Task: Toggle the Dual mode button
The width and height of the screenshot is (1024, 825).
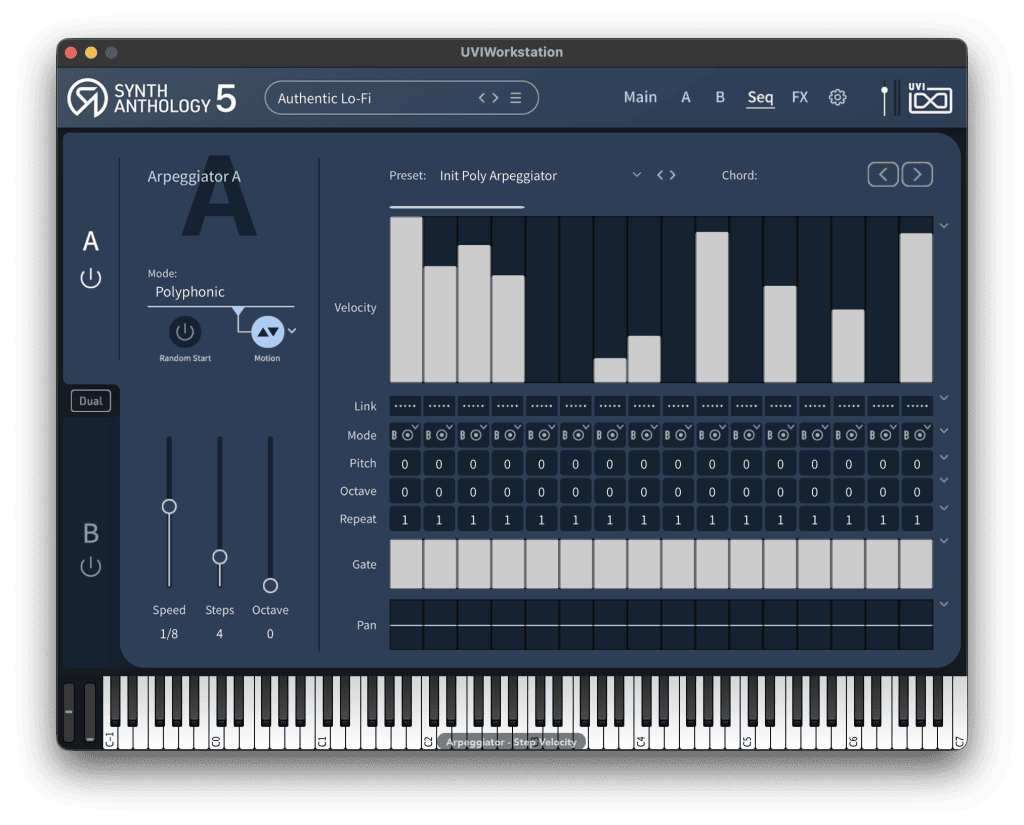Action: [91, 401]
